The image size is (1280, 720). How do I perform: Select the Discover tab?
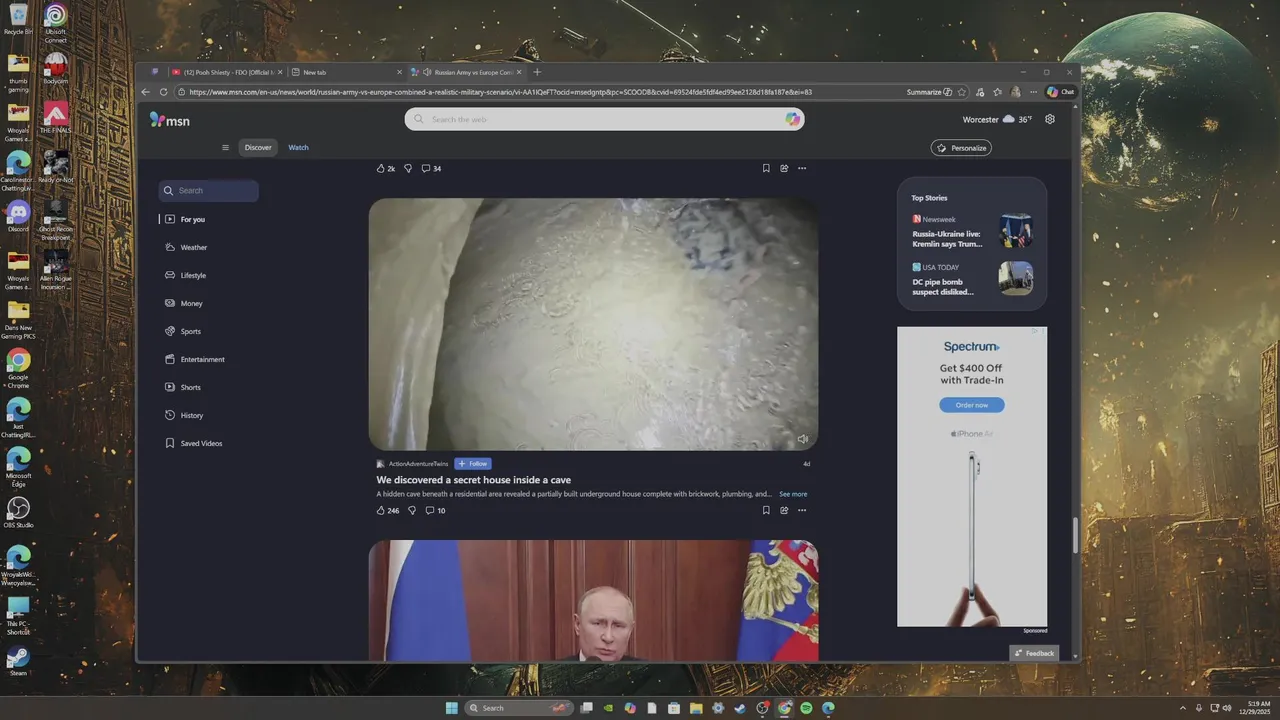pyautogui.click(x=258, y=147)
